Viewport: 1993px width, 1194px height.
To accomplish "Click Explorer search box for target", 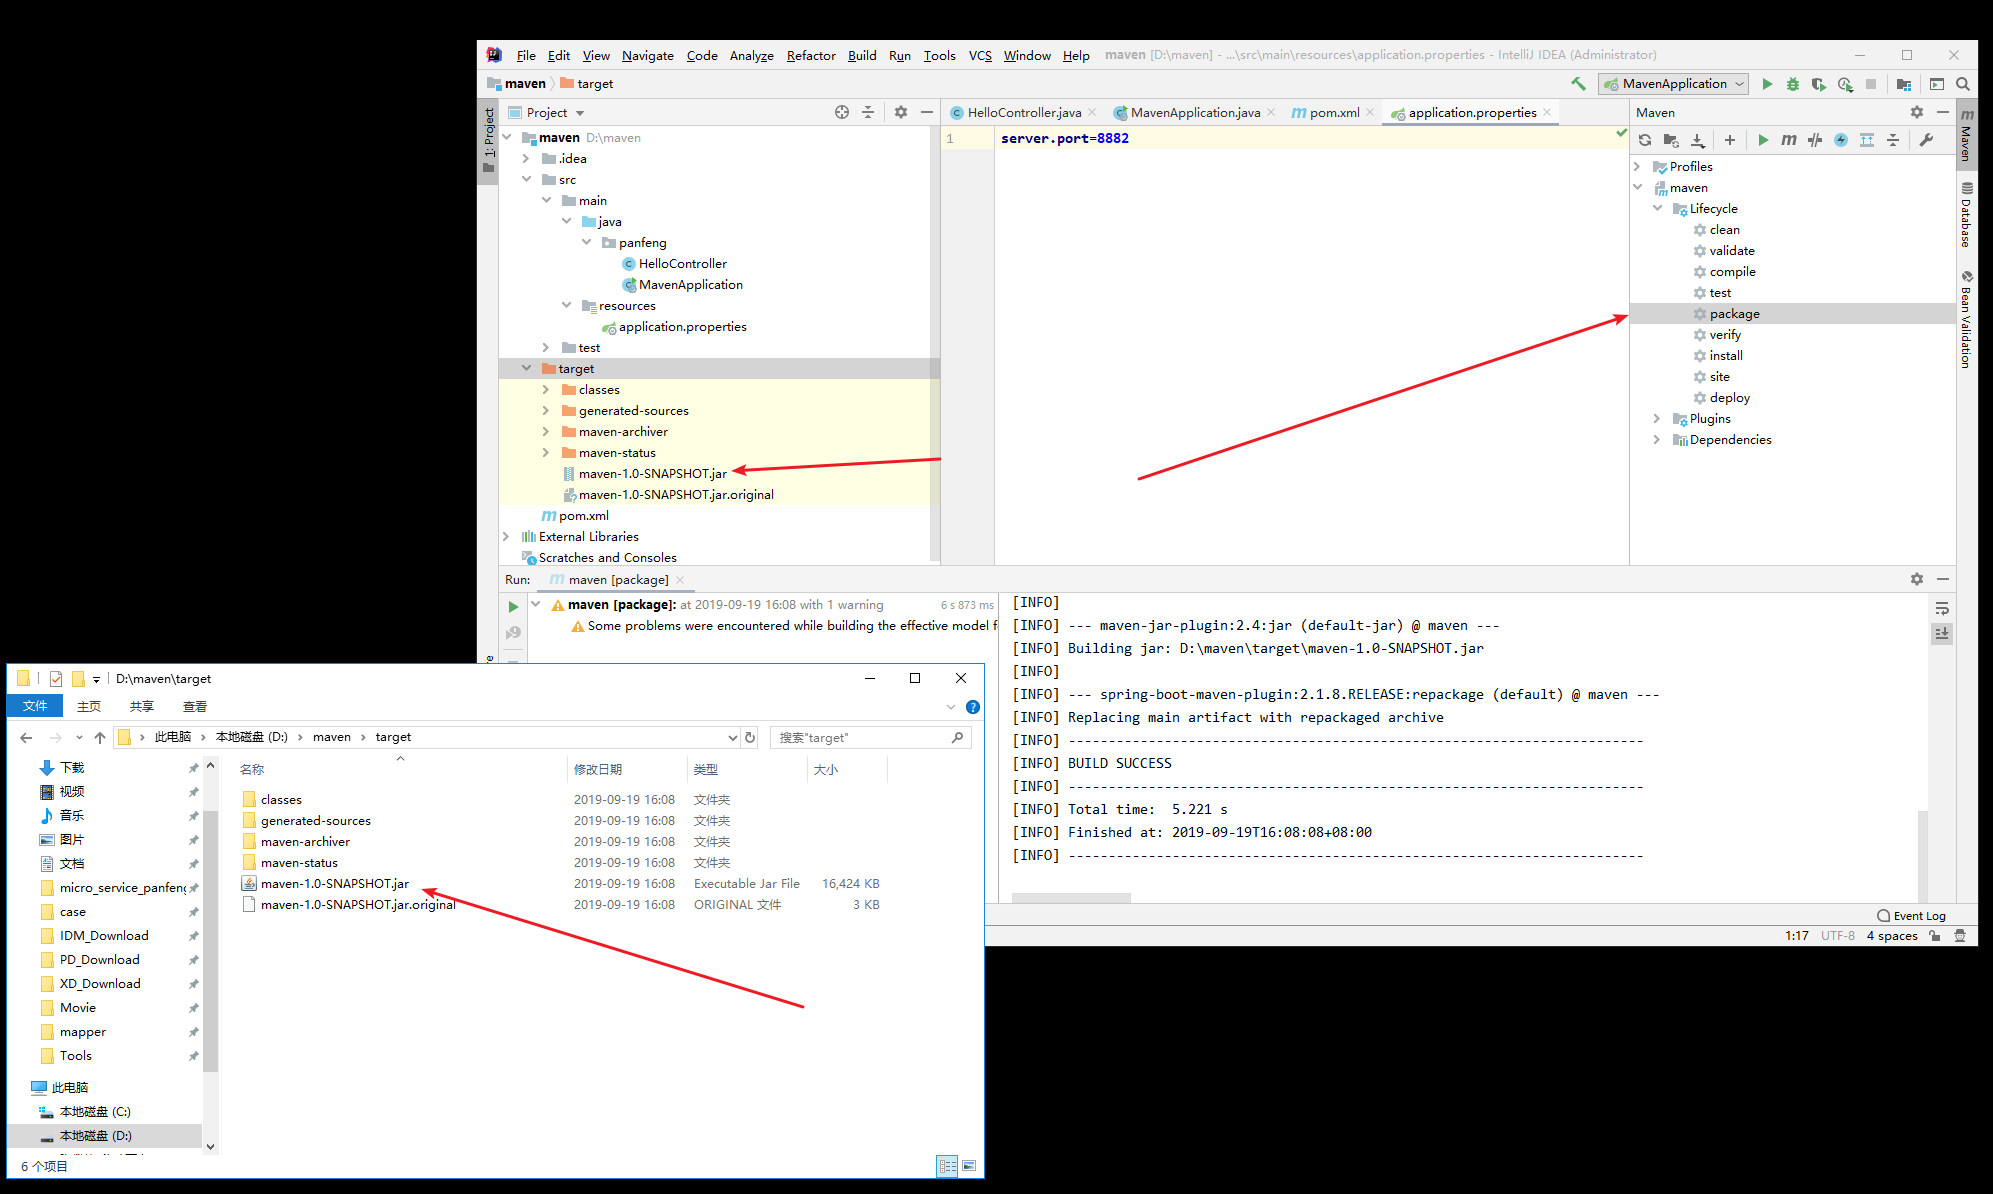I will (870, 737).
